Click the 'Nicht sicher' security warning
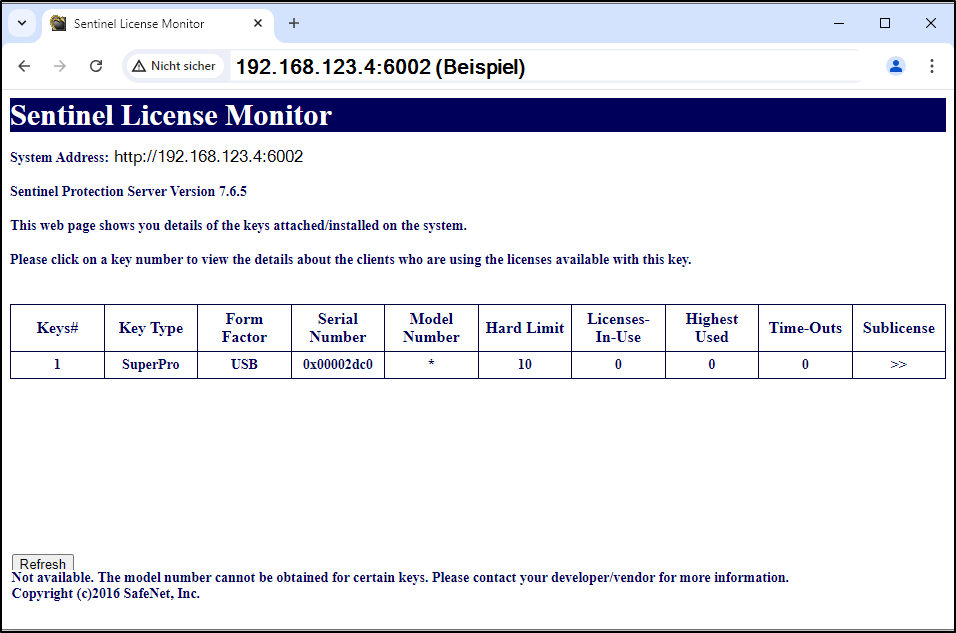956x633 pixels. tap(174, 66)
